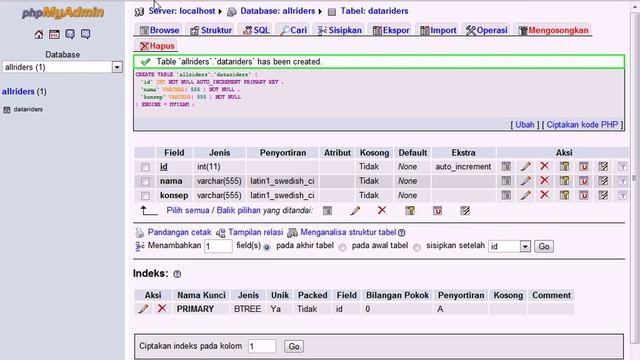
Task: Switch to the Cari tab
Action: [x=293, y=30]
